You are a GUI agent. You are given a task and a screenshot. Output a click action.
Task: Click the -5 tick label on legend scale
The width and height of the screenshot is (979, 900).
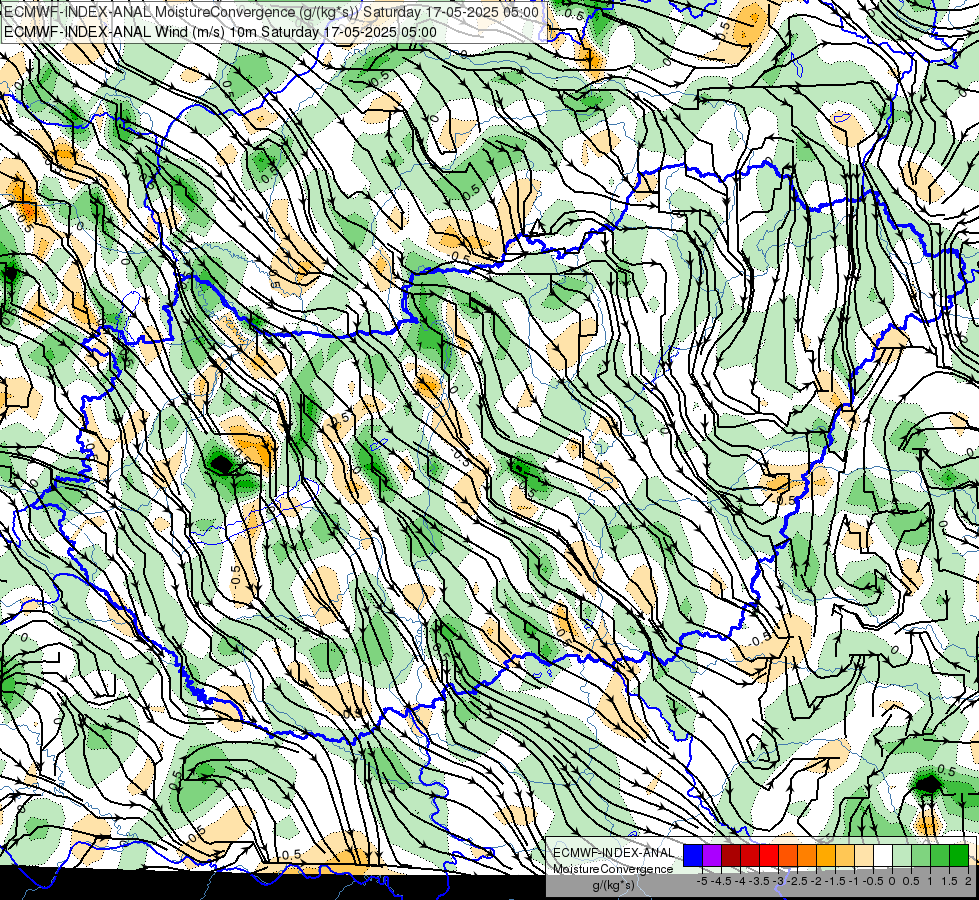(x=702, y=881)
